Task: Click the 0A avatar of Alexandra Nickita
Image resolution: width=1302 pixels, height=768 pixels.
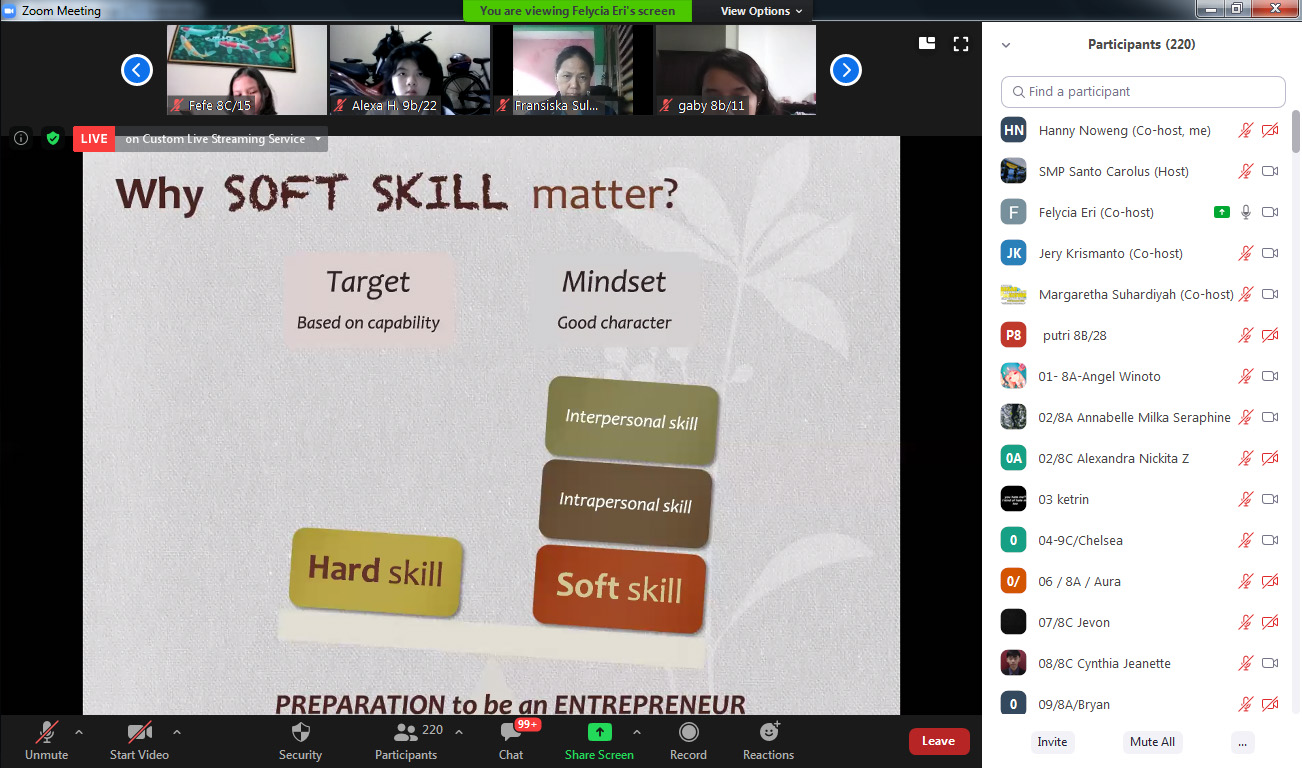Action: pos(1014,458)
